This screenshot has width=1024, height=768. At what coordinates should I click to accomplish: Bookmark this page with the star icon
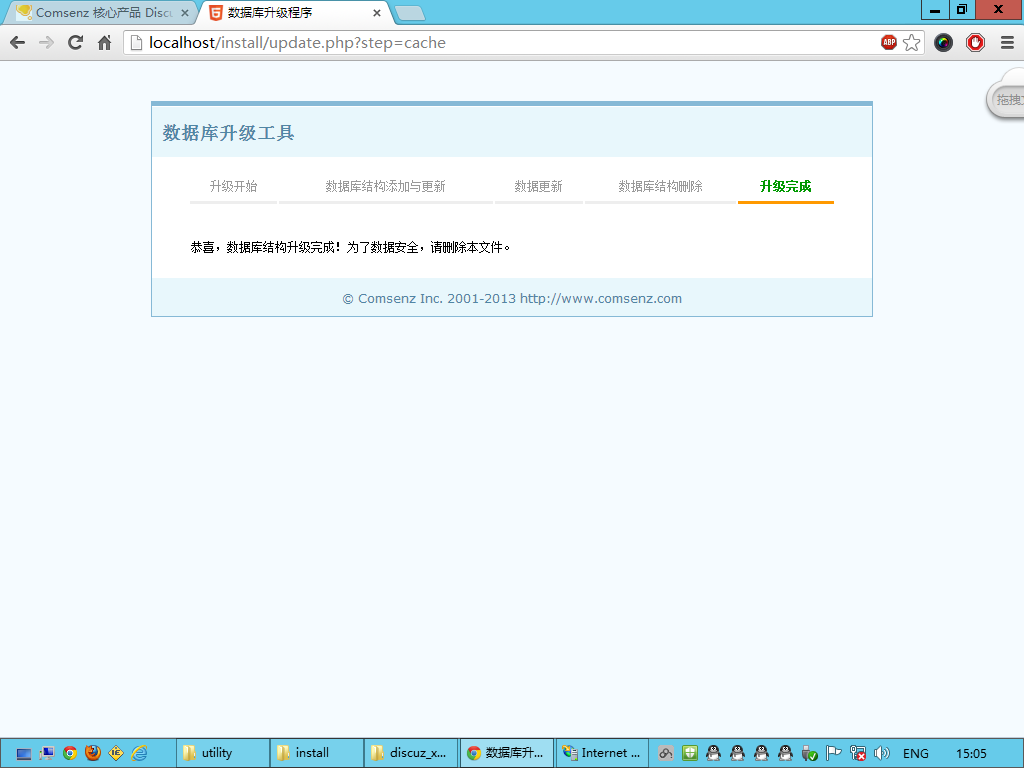(912, 42)
